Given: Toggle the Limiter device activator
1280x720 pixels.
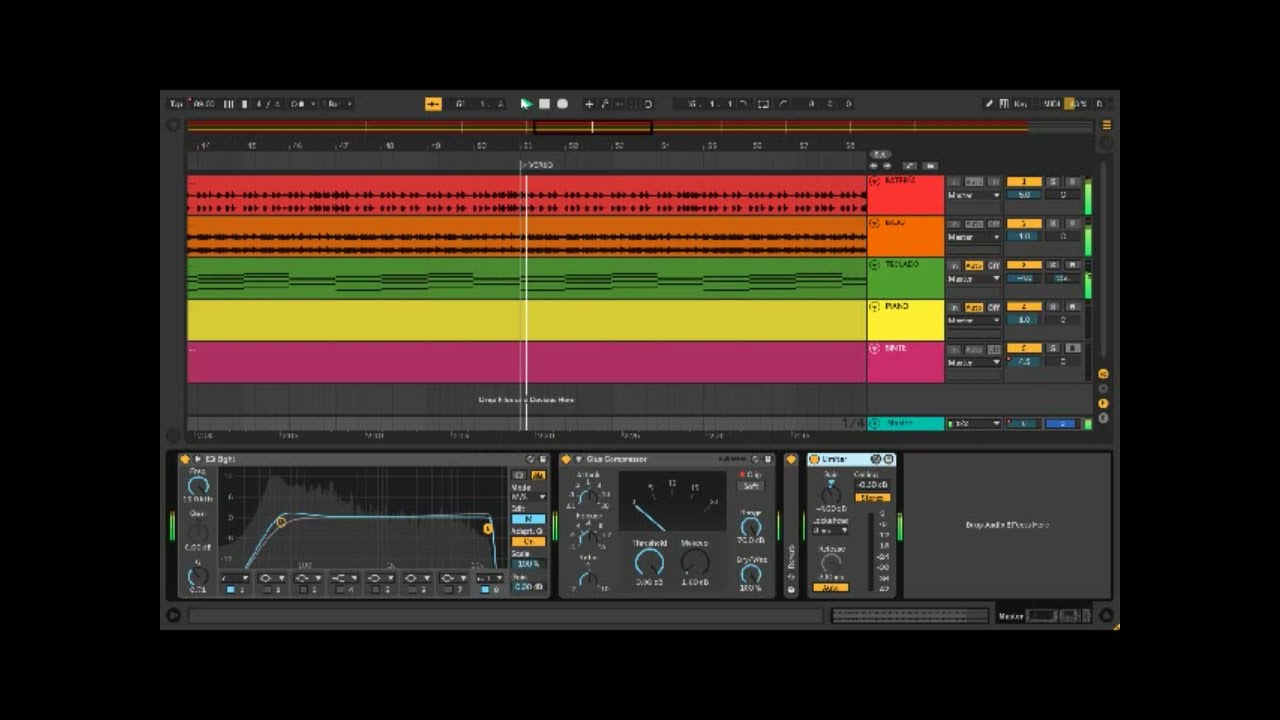Looking at the screenshot, I should click(x=814, y=459).
